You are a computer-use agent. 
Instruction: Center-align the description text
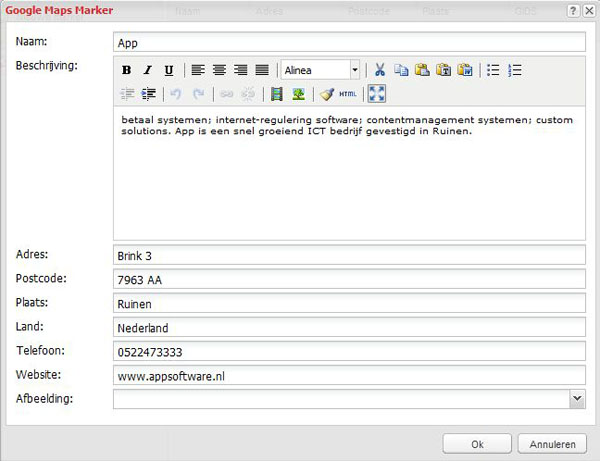219,70
